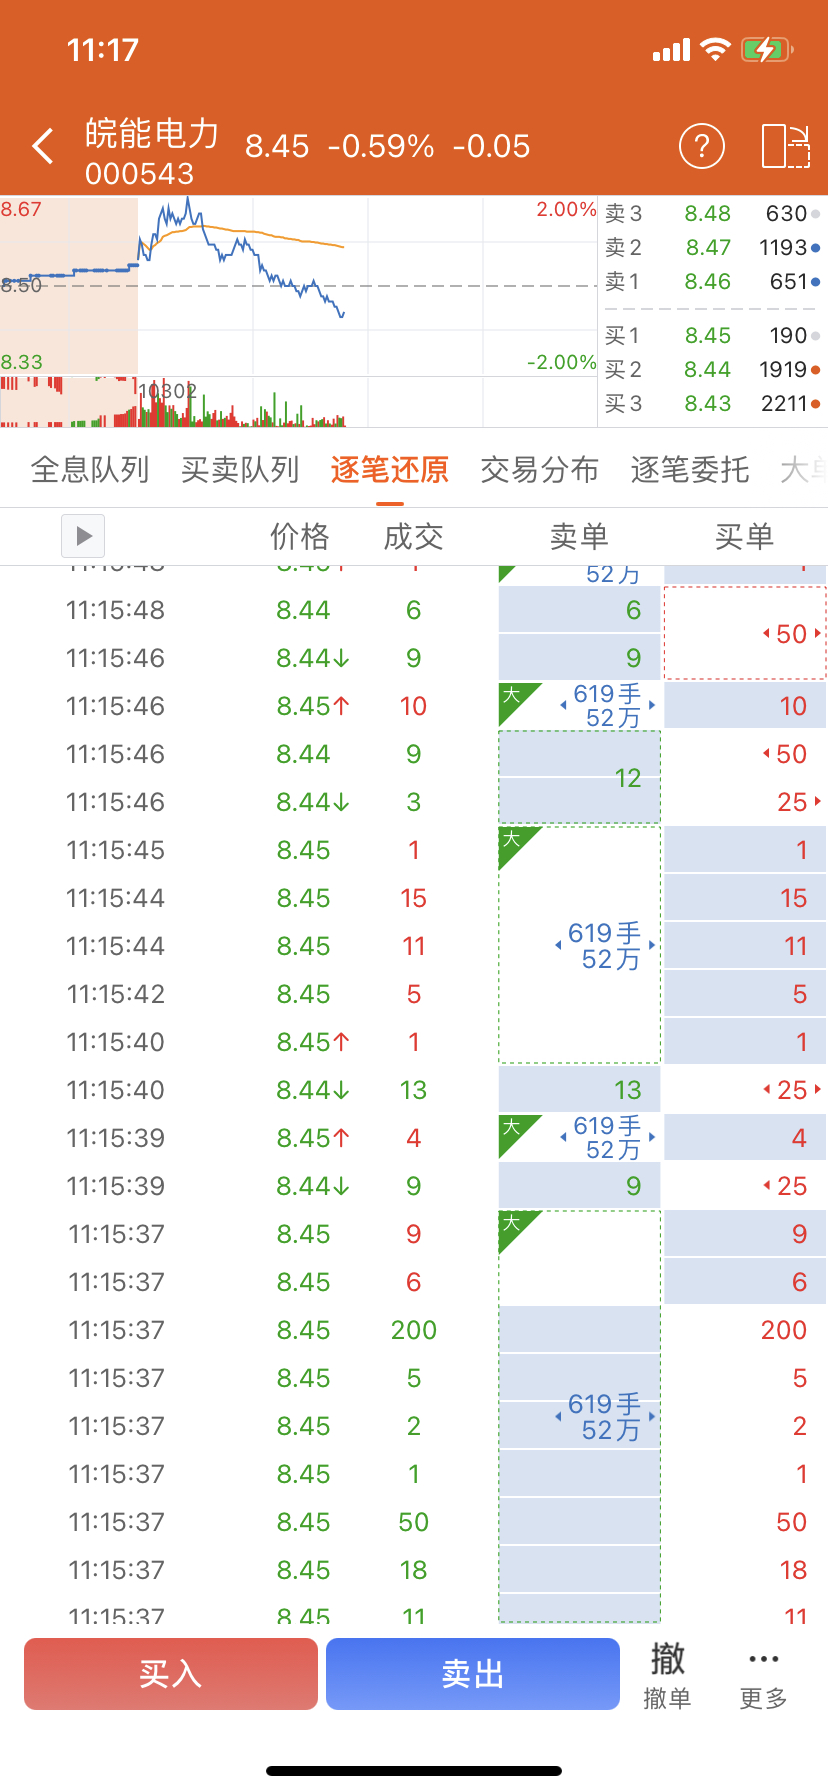
Task: Tap the green 大 badge at 11:15:45
Action: pos(512,839)
